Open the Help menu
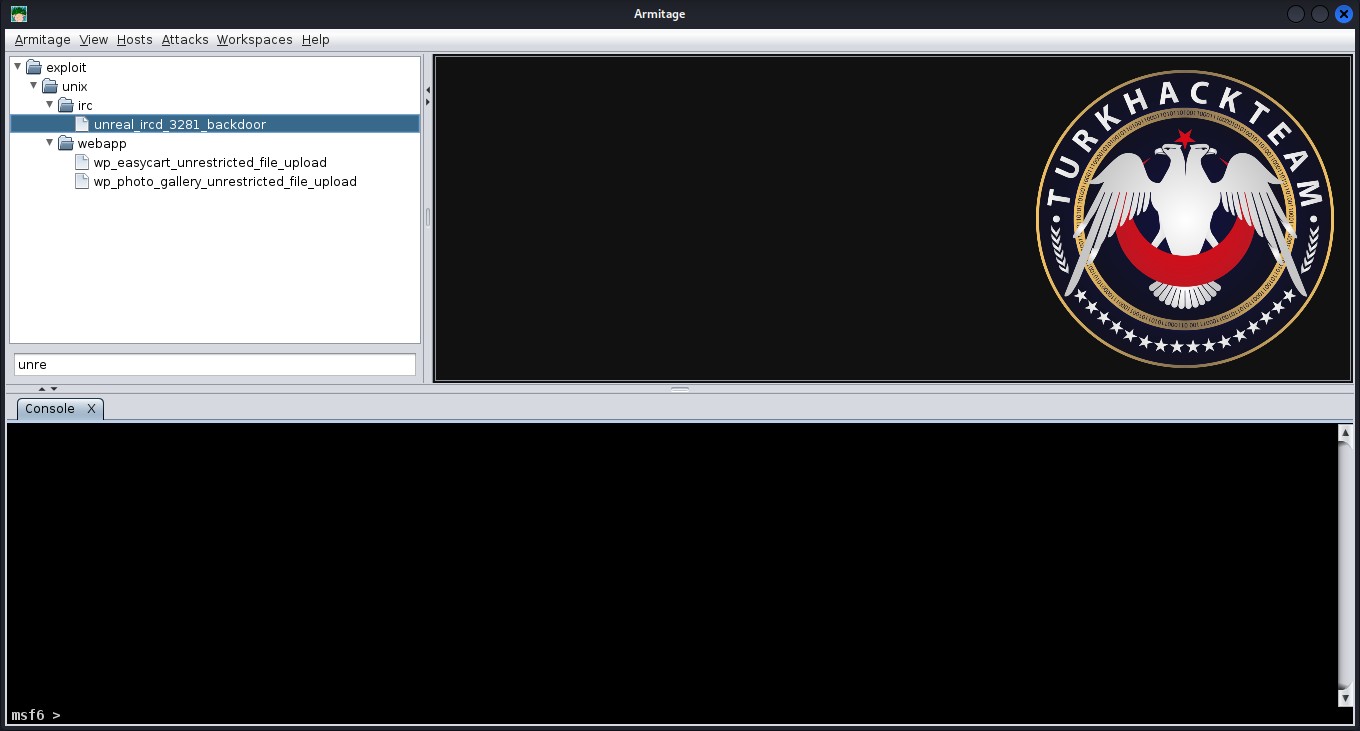1360x731 pixels. (x=315, y=40)
